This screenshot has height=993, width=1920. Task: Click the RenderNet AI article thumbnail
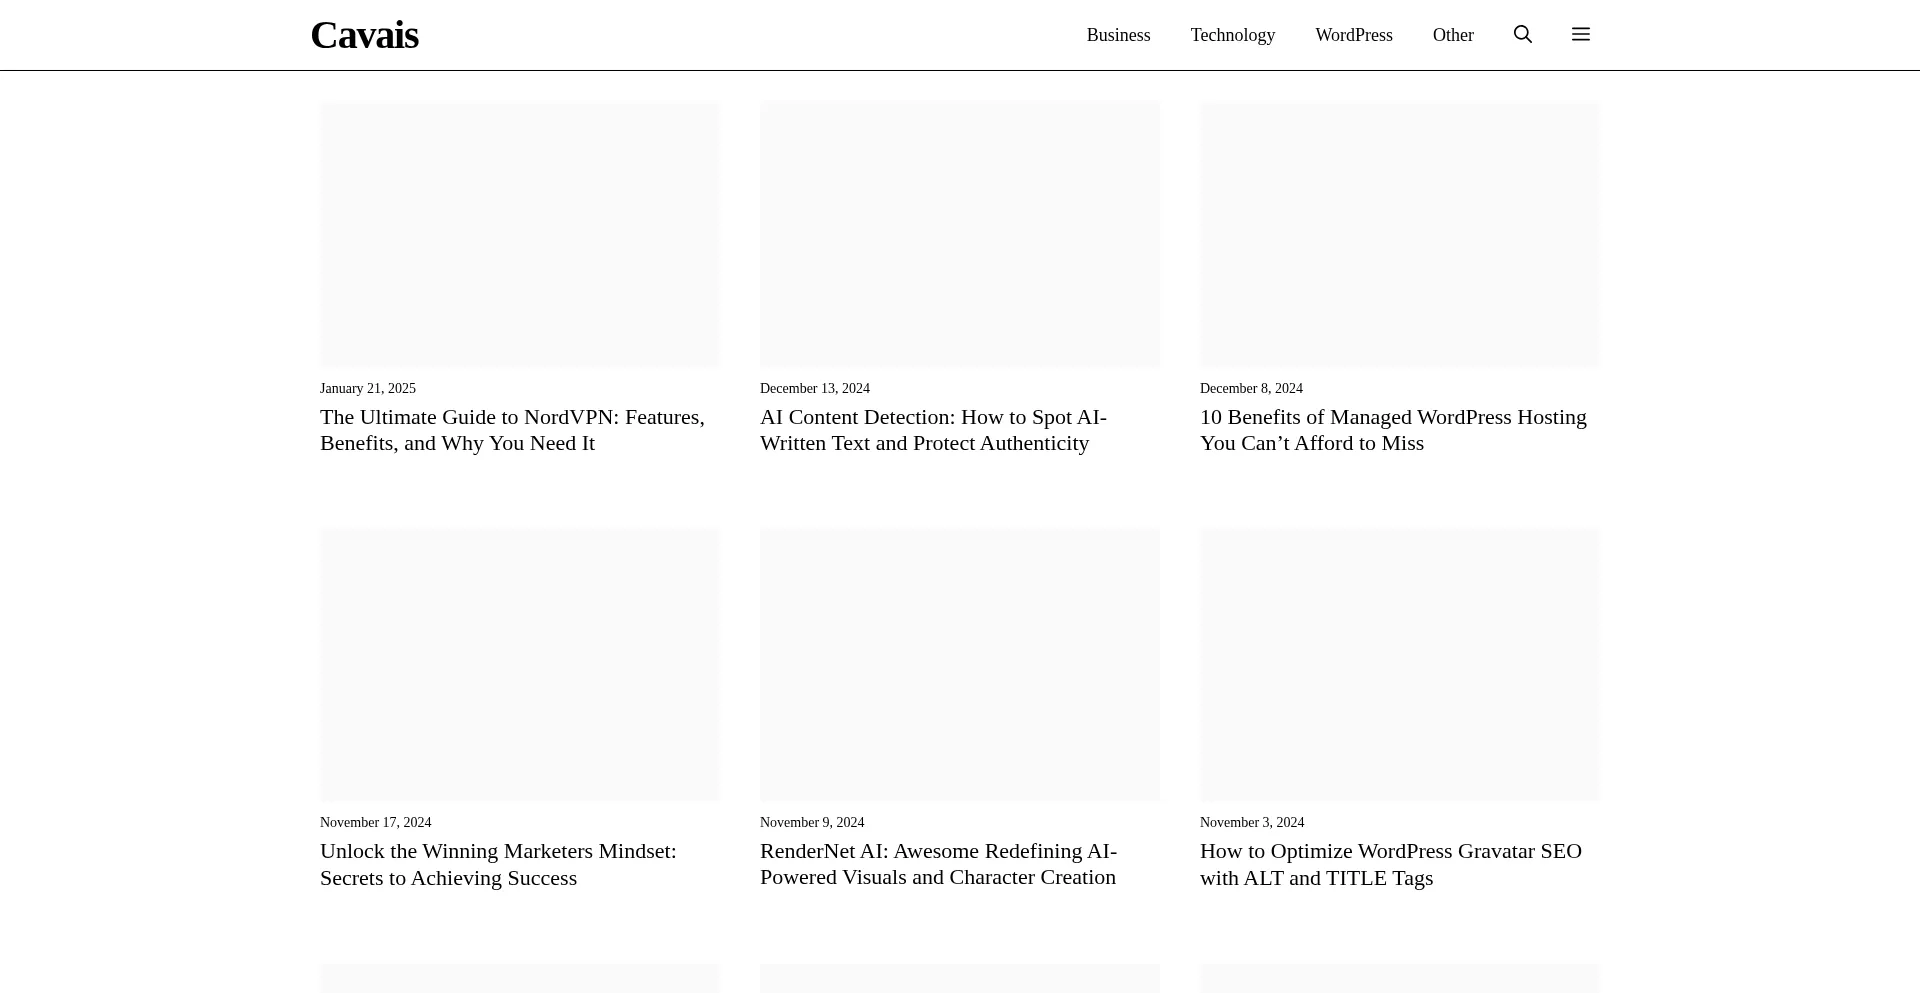[960, 665]
